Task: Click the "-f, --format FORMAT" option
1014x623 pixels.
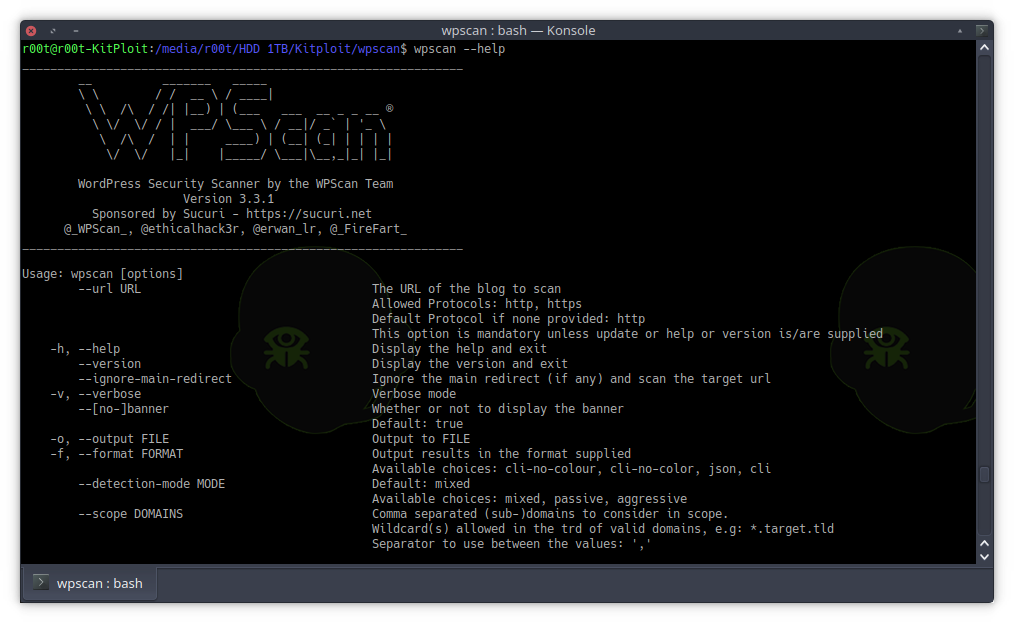Action: click(x=117, y=454)
